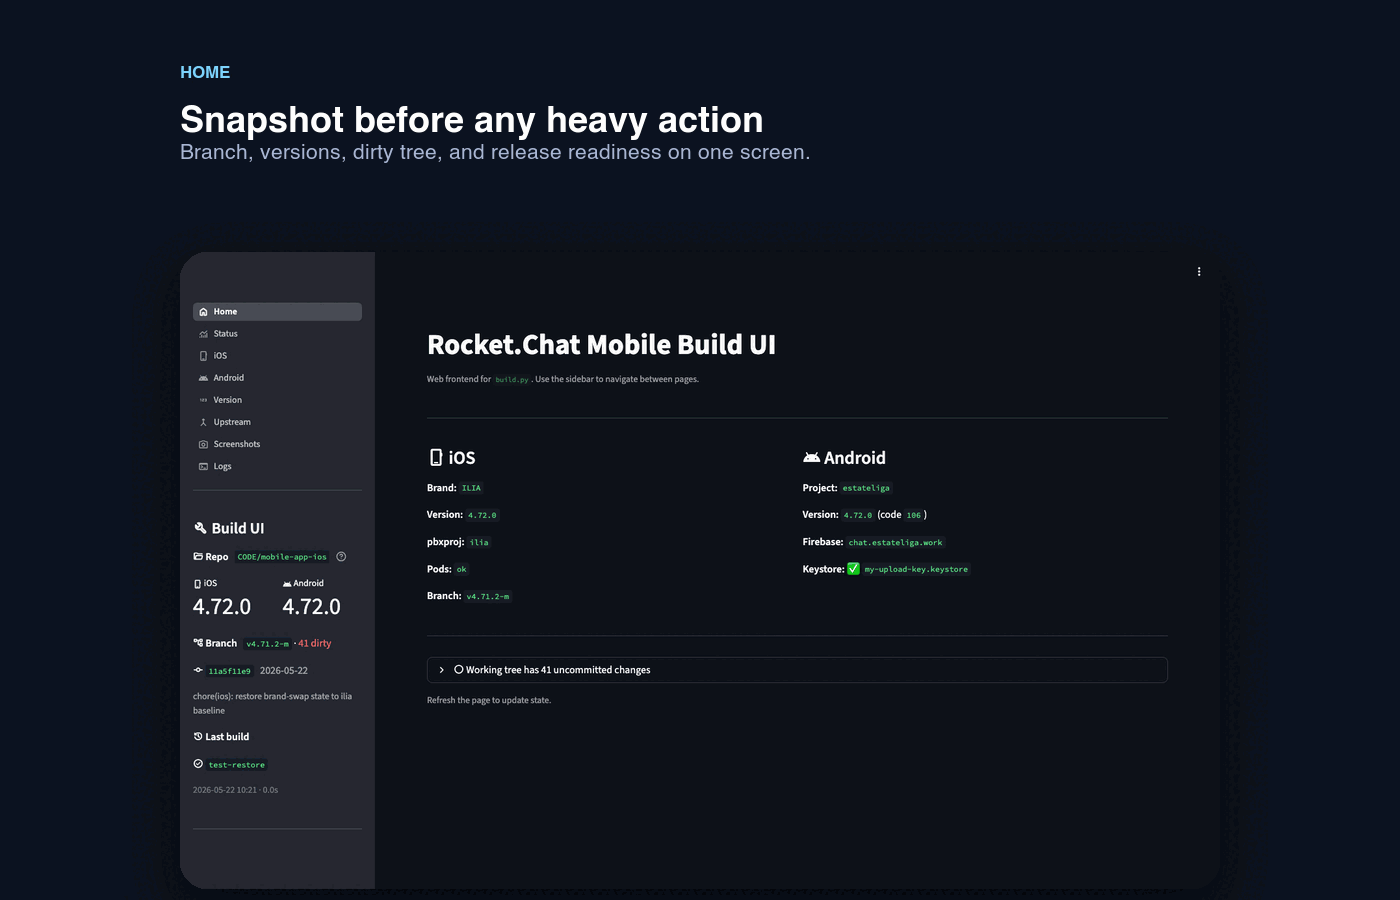Click the estateliga project value

coord(866,488)
